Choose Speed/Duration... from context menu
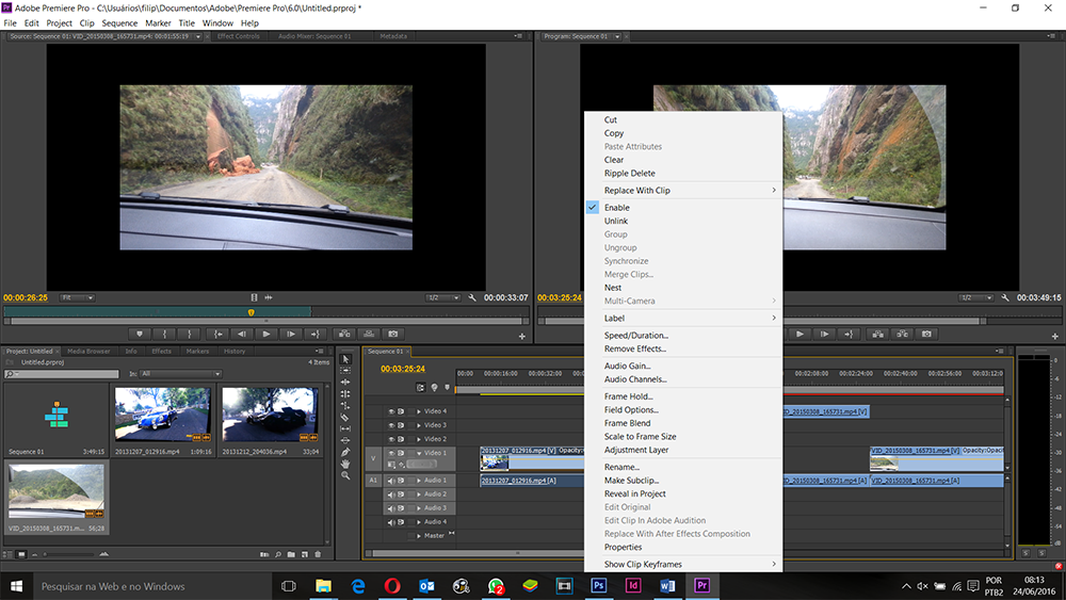This screenshot has height=600, width=1066. [x=636, y=335]
